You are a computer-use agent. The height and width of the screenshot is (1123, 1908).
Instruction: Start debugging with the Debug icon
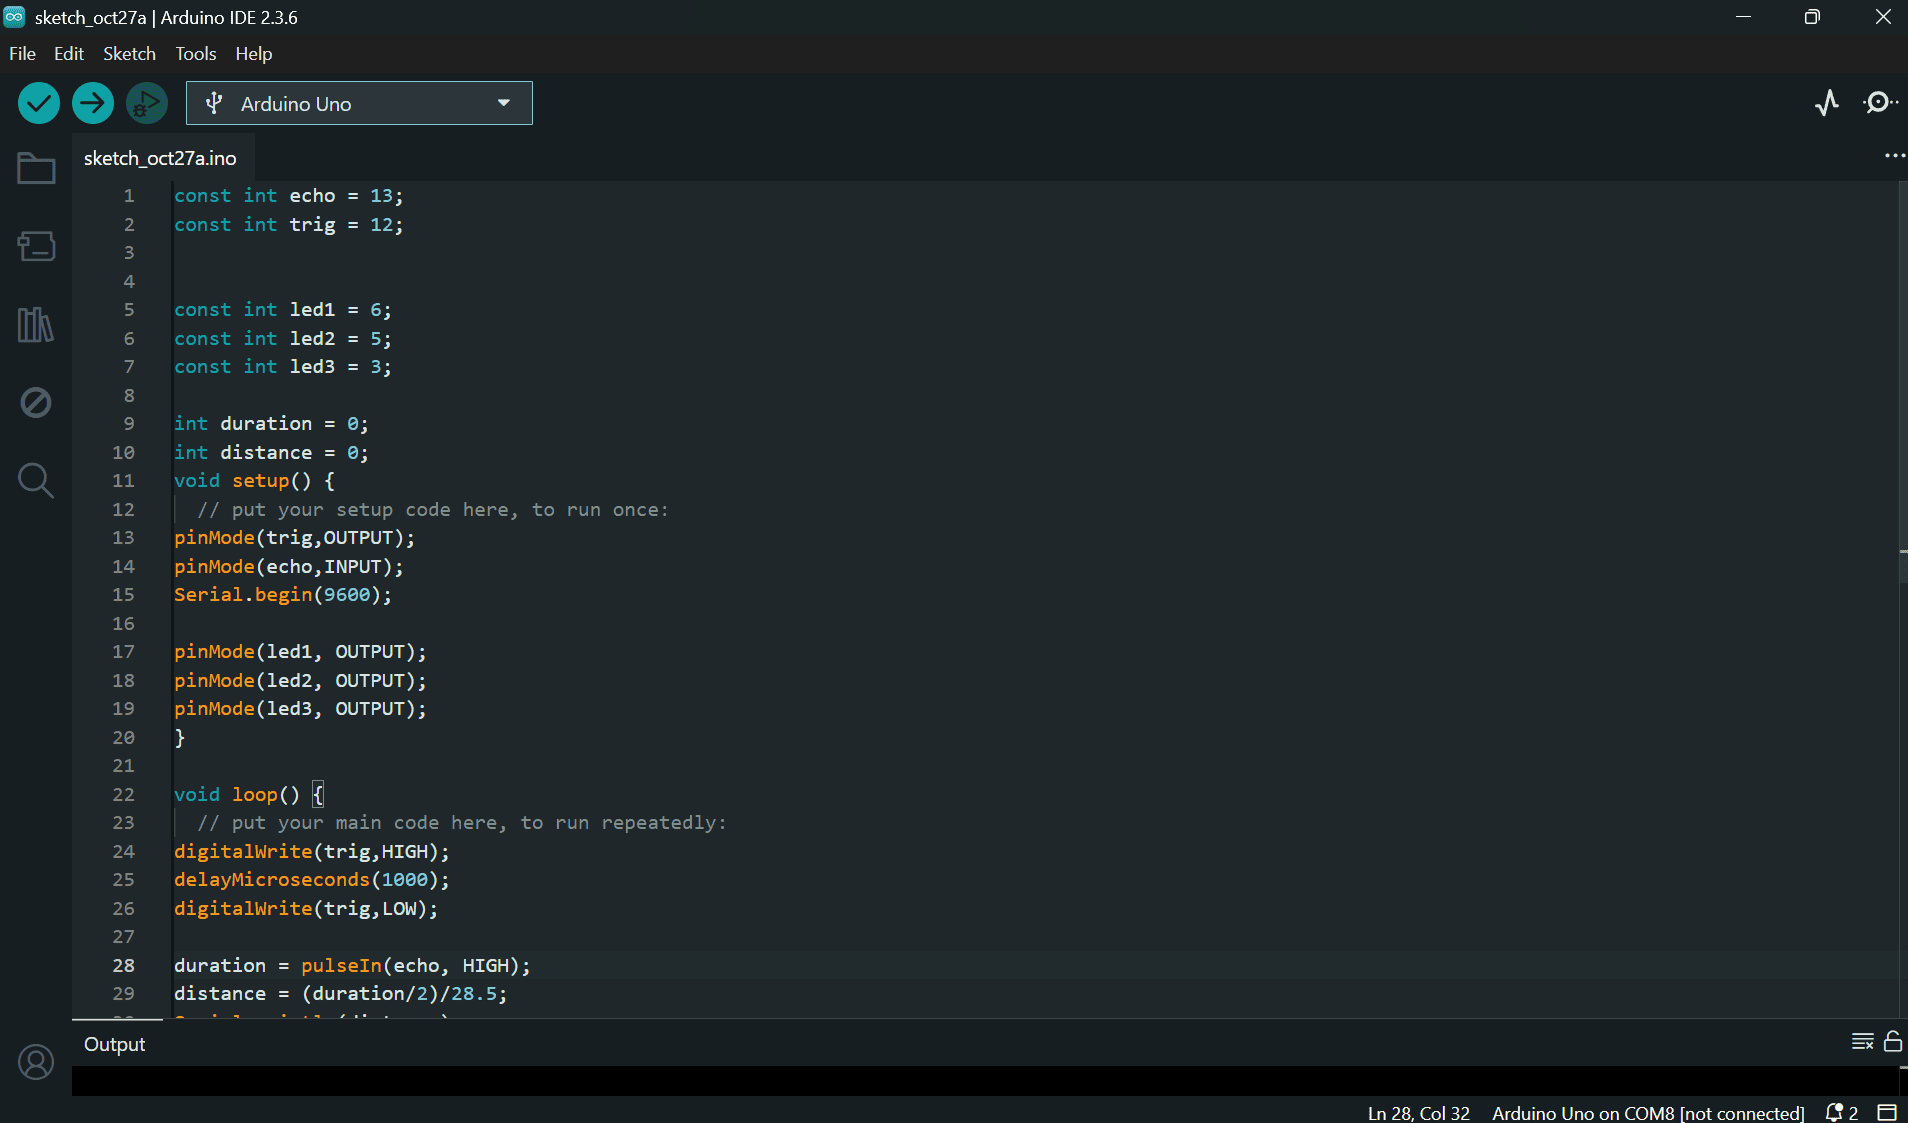pyautogui.click(x=147, y=103)
